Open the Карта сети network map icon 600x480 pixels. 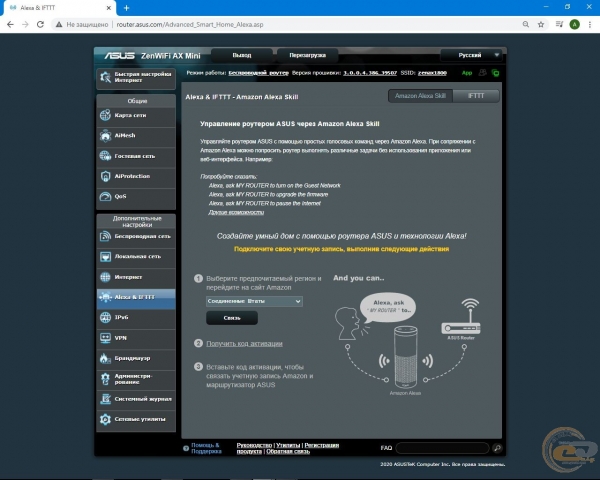(x=105, y=115)
